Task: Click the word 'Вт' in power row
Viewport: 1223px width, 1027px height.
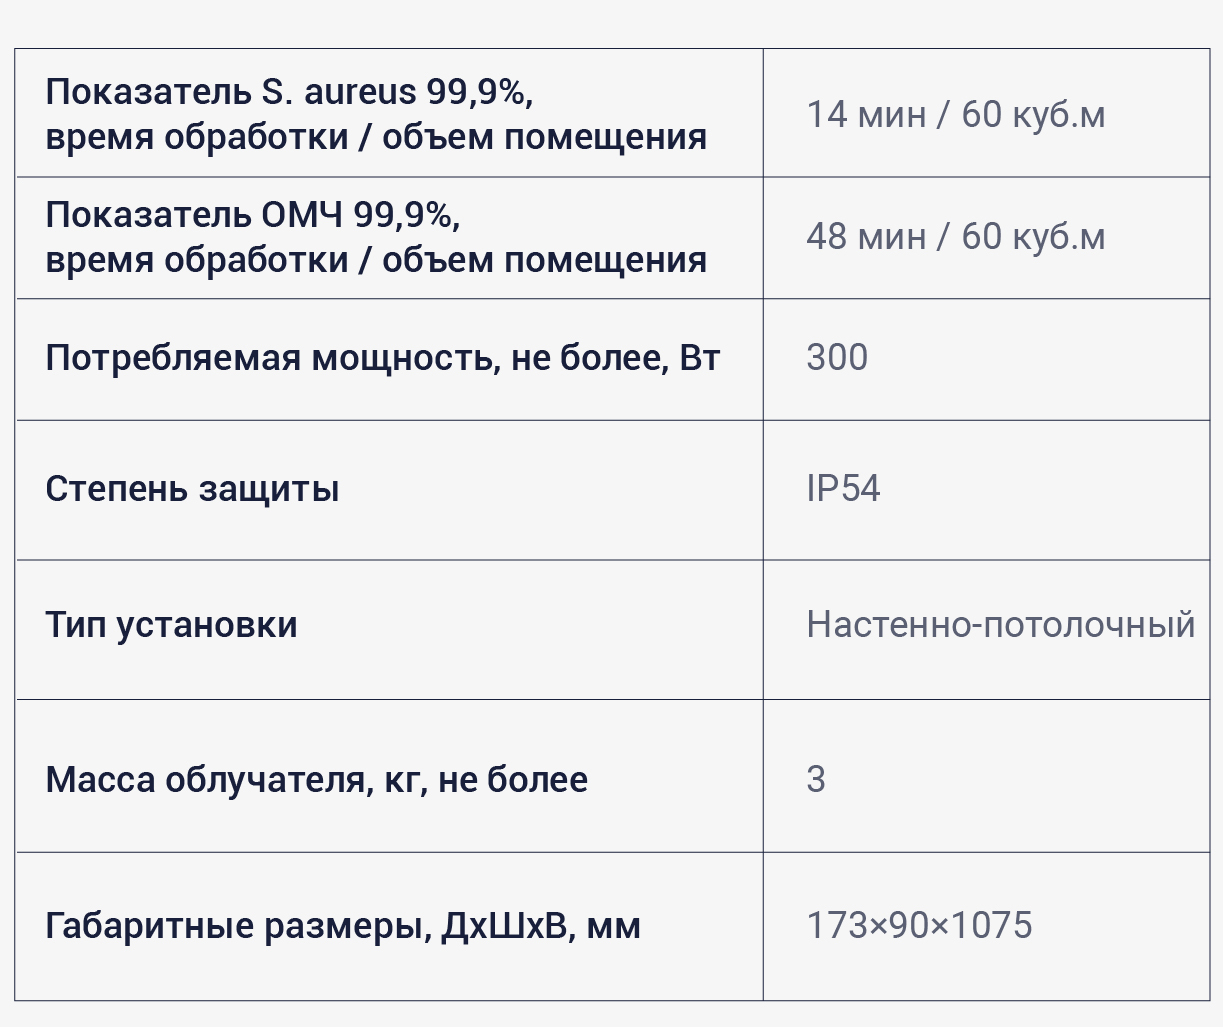Action: point(700,358)
